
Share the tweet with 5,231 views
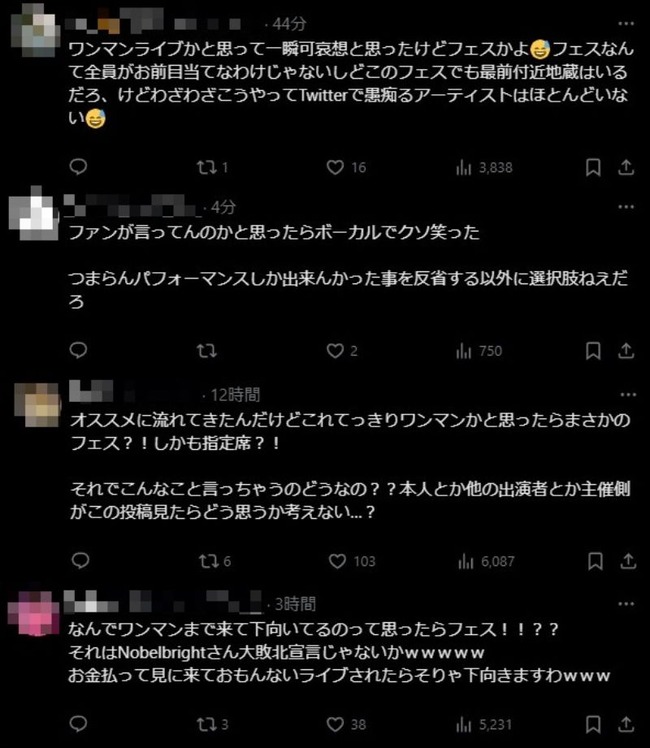626,724
